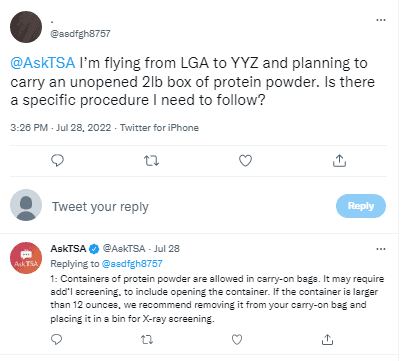Open the AskTSA avatar in the reply
The width and height of the screenshot is (404, 361).
[x=26, y=258]
